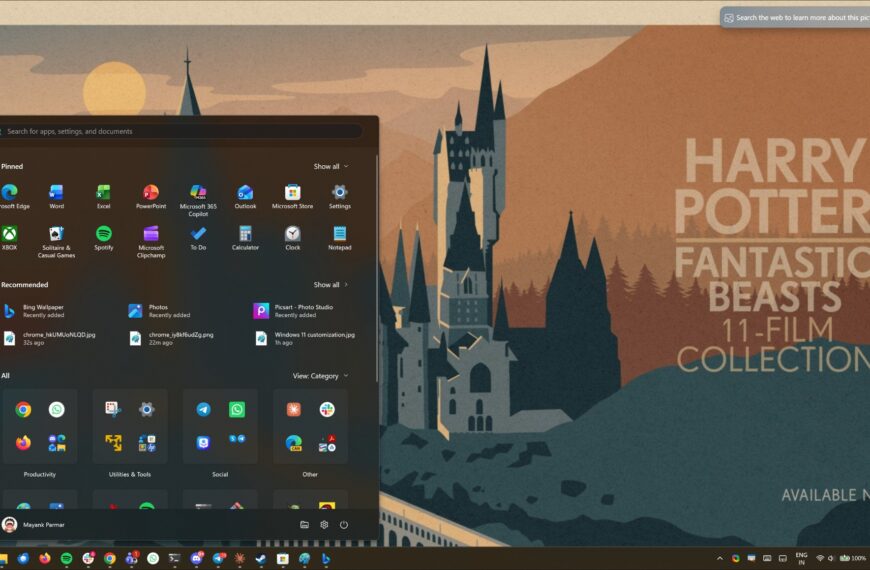Open File Explorer folder icon beside settings gear

click(x=305, y=524)
